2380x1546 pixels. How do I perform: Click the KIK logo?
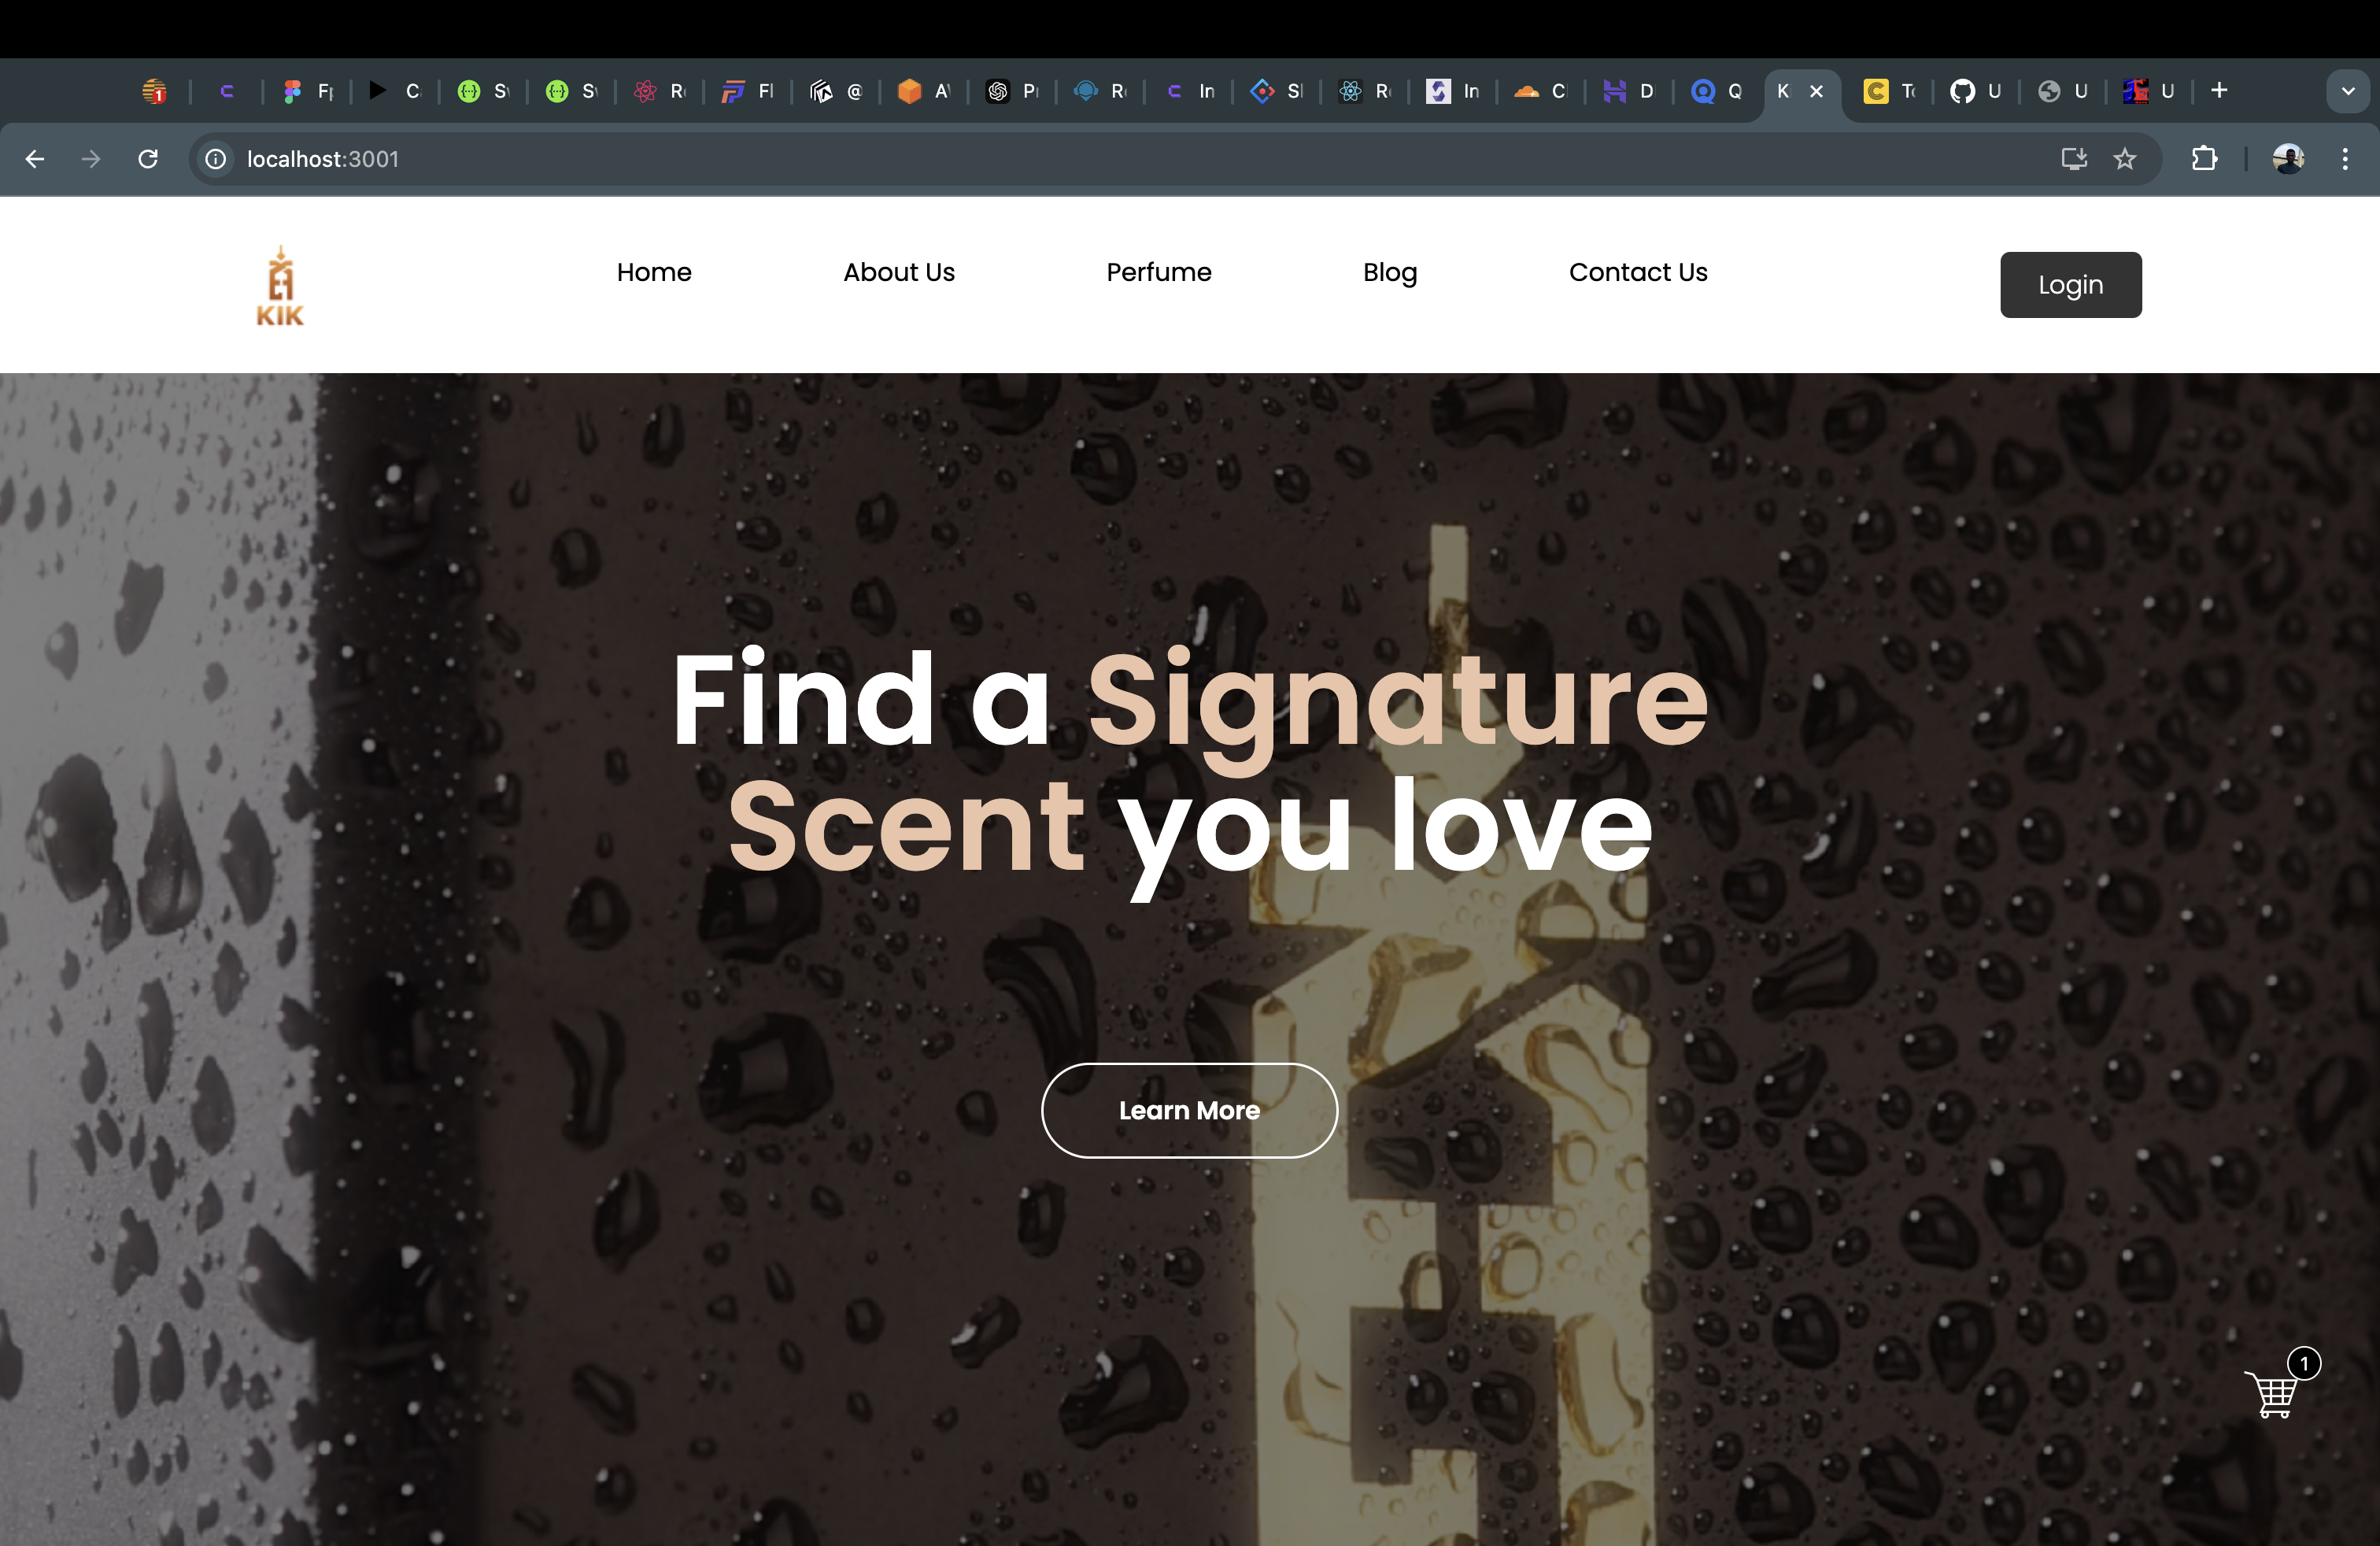[x=280, y=286]
